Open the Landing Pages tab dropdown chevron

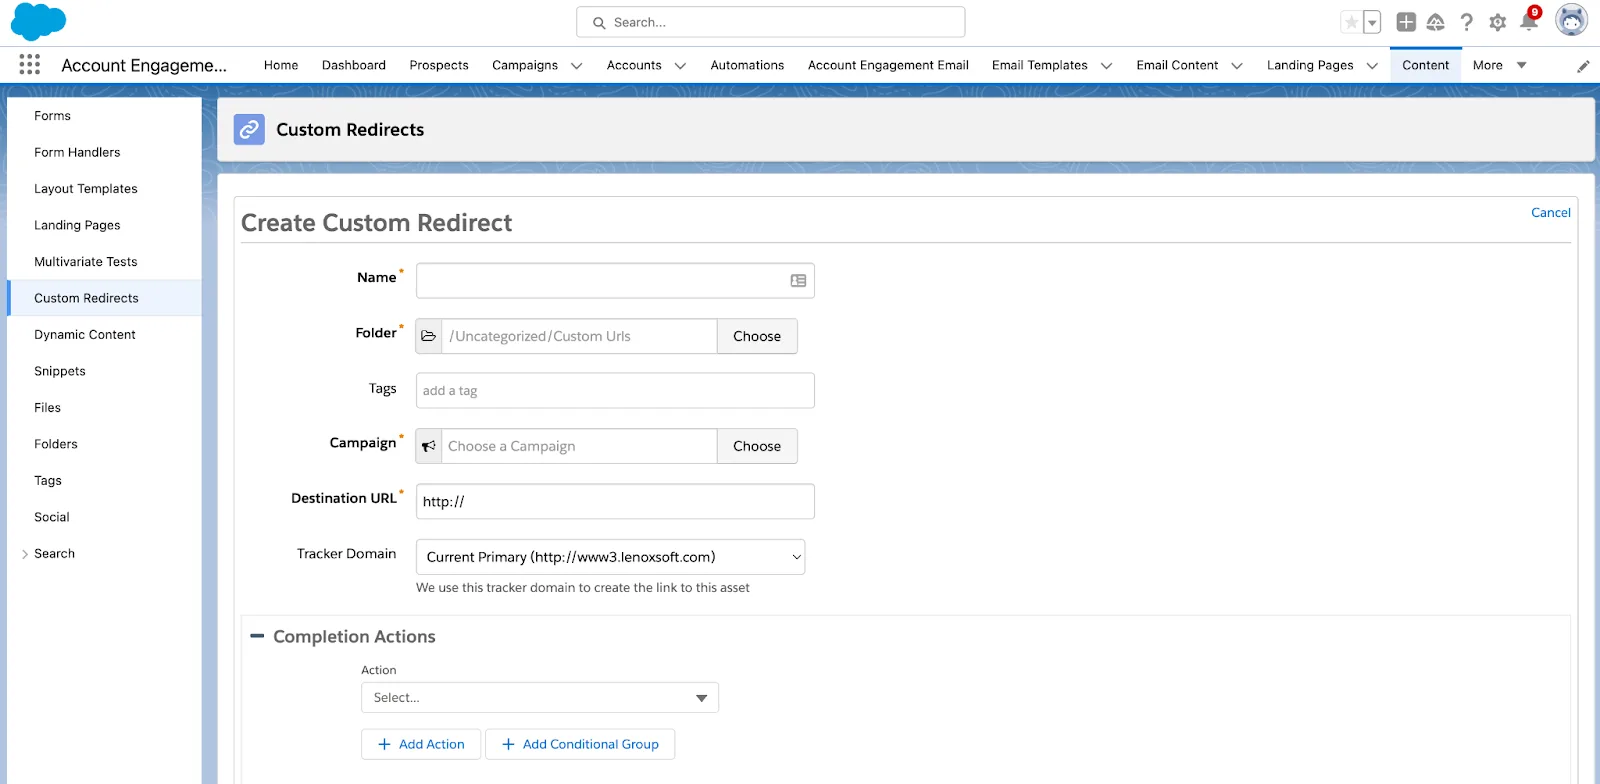1372,66
